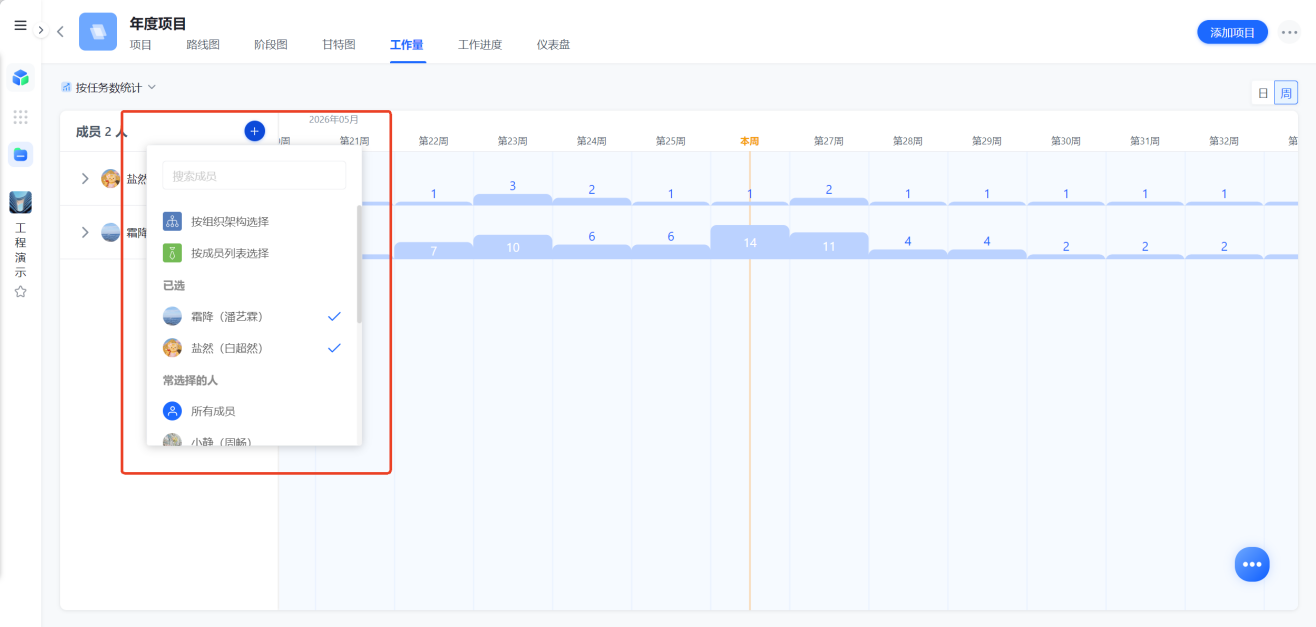
Task: Select the blue folder icon in sidebar
Action: [x=20, y=154]
